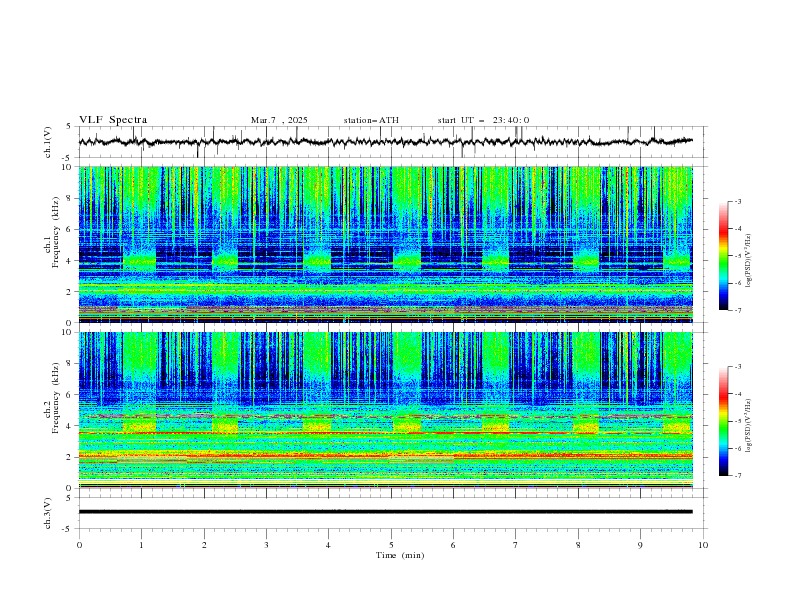
Task: Click the "VLF Spectra" plot title
Action: tap(113, 120)
